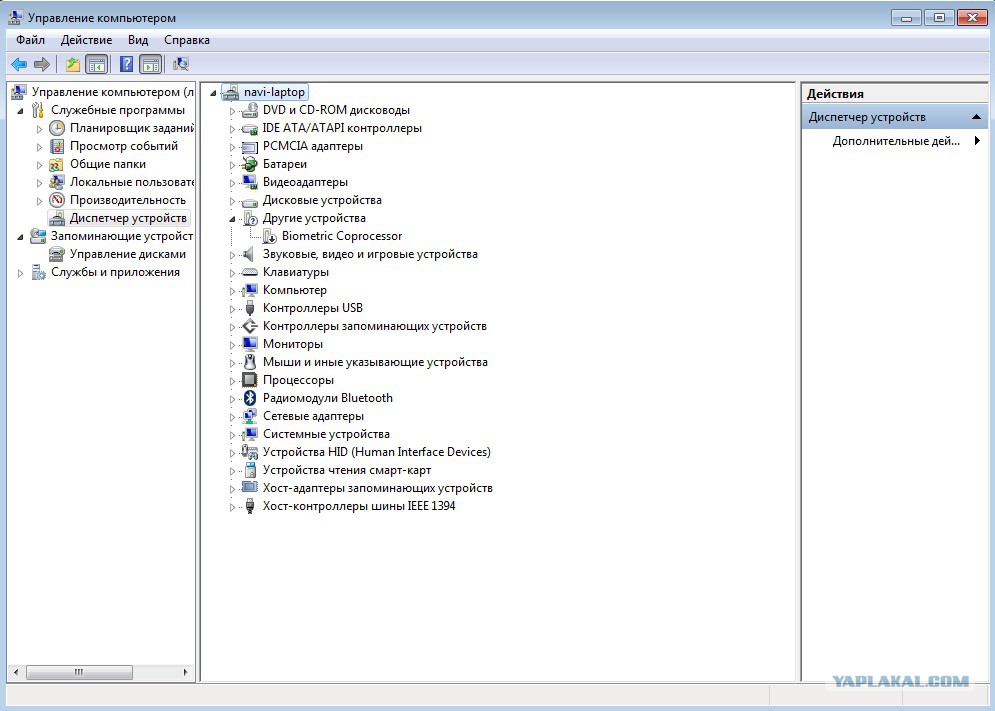This screenshot has width=995, height=711.
Task: Expand Дисковые устройства node
Action: 232,201
